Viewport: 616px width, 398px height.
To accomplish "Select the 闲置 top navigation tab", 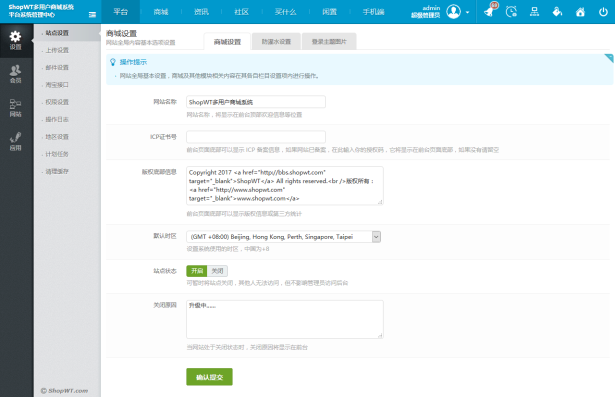I will coord(330,12).
